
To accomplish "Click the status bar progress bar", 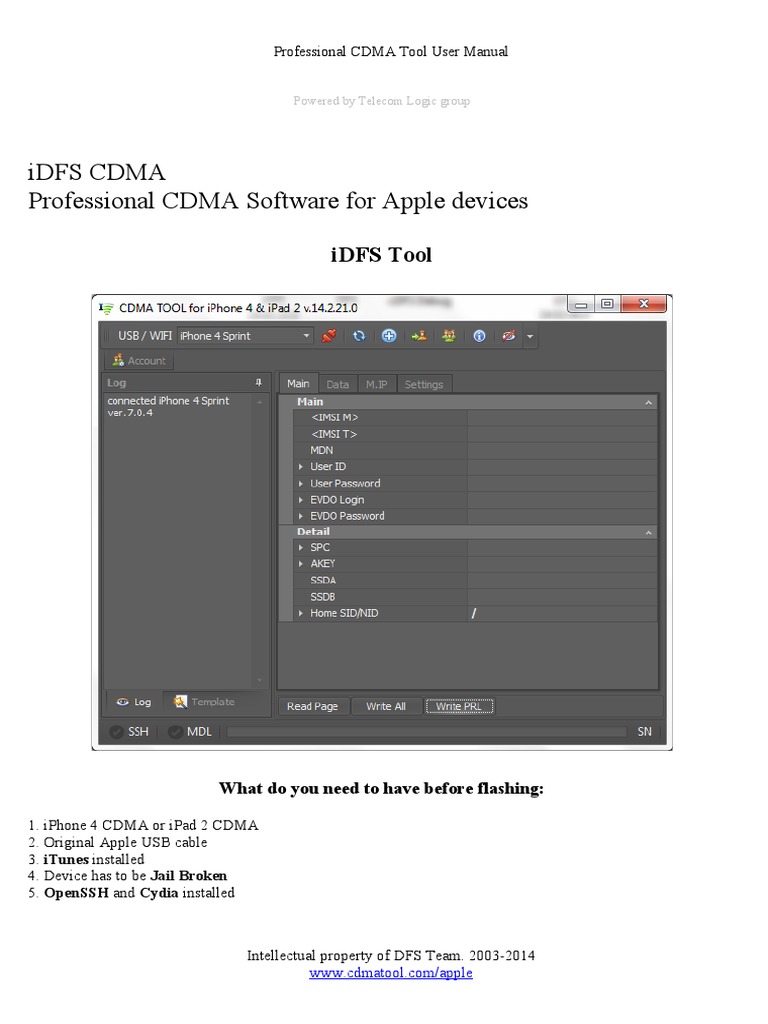I will point(426,732).
